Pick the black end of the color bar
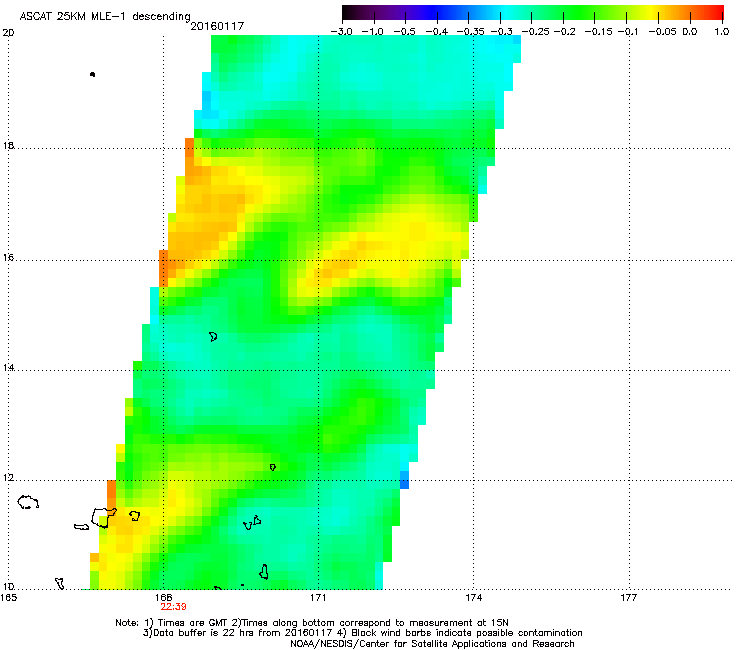The width and height of the screenshot is (740, 650). click(x=349, y=13)
